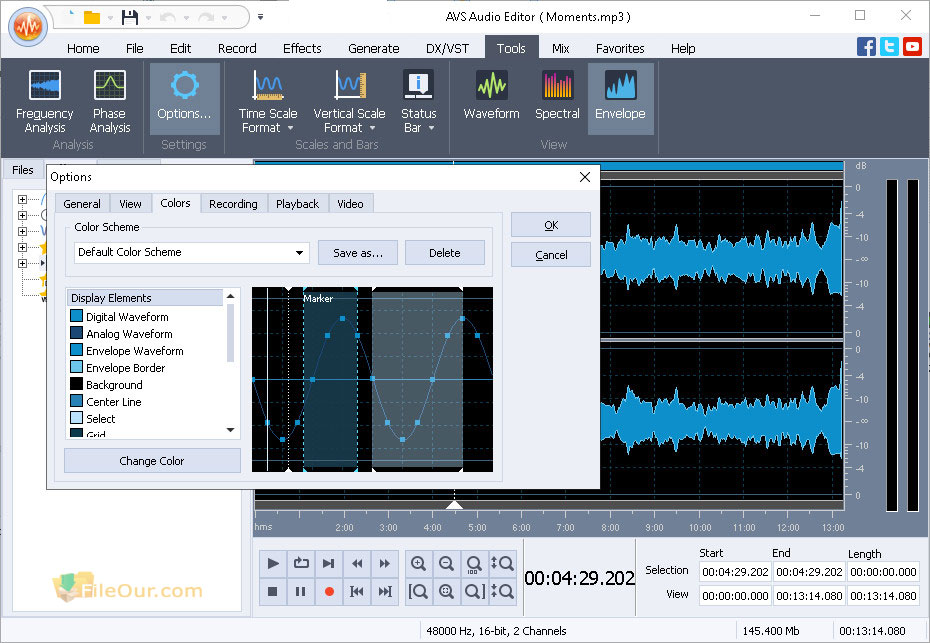Stop playback with the Stop button
Screen dimensions: 930x643
click(273, 591)
